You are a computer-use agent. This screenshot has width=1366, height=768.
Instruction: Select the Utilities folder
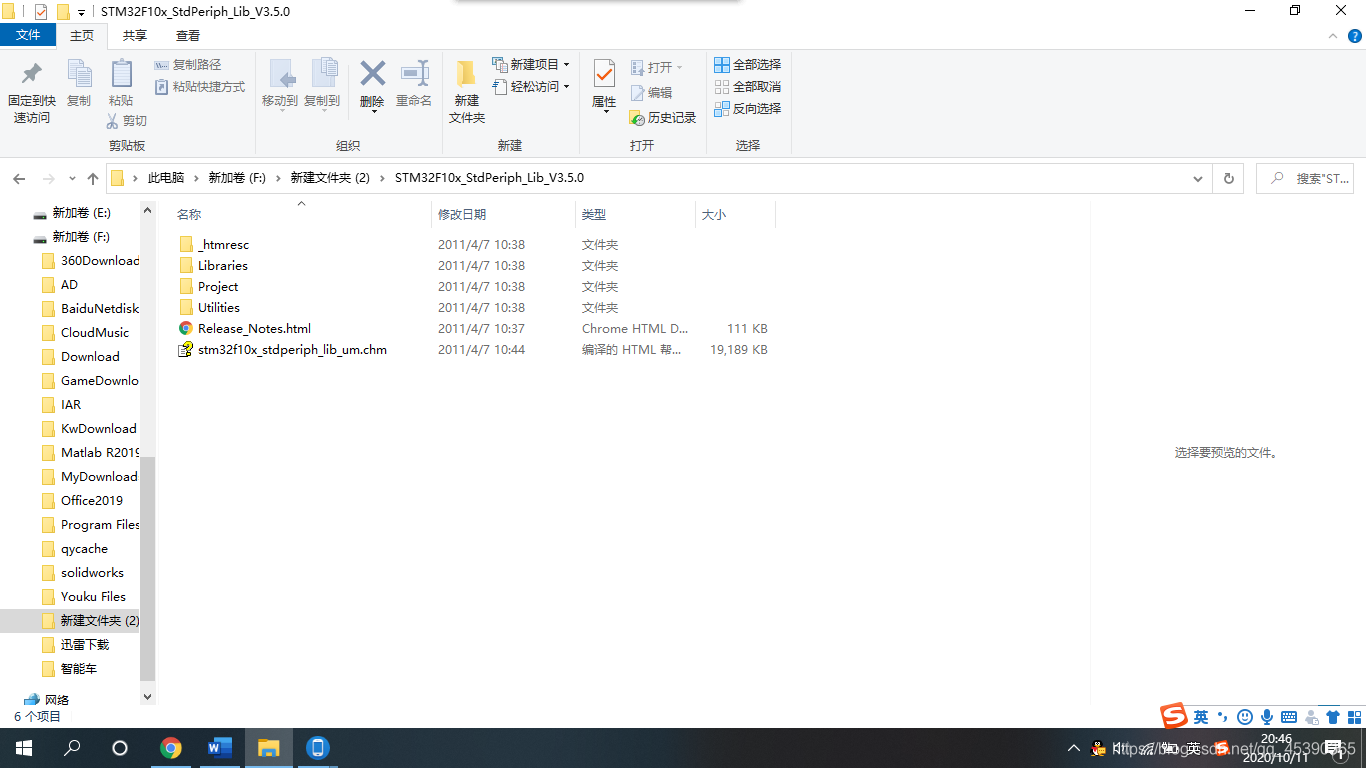coord(218,307)
